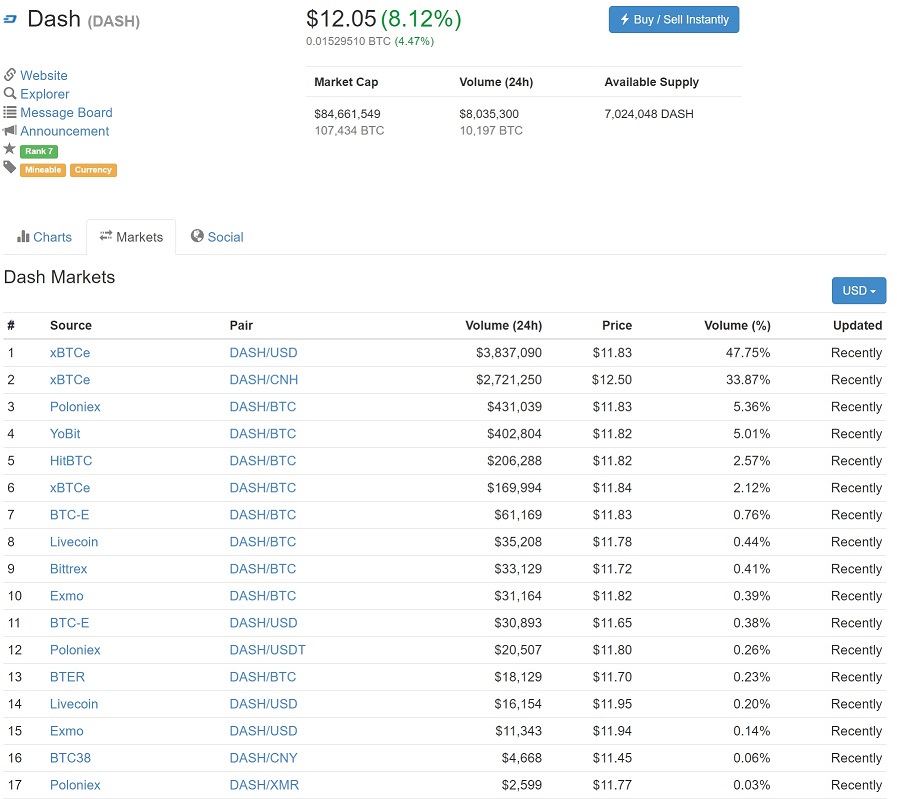This screenshot has height=799, width=897.
Task: Open the Announcement link
Action: [x=65, y=131]
